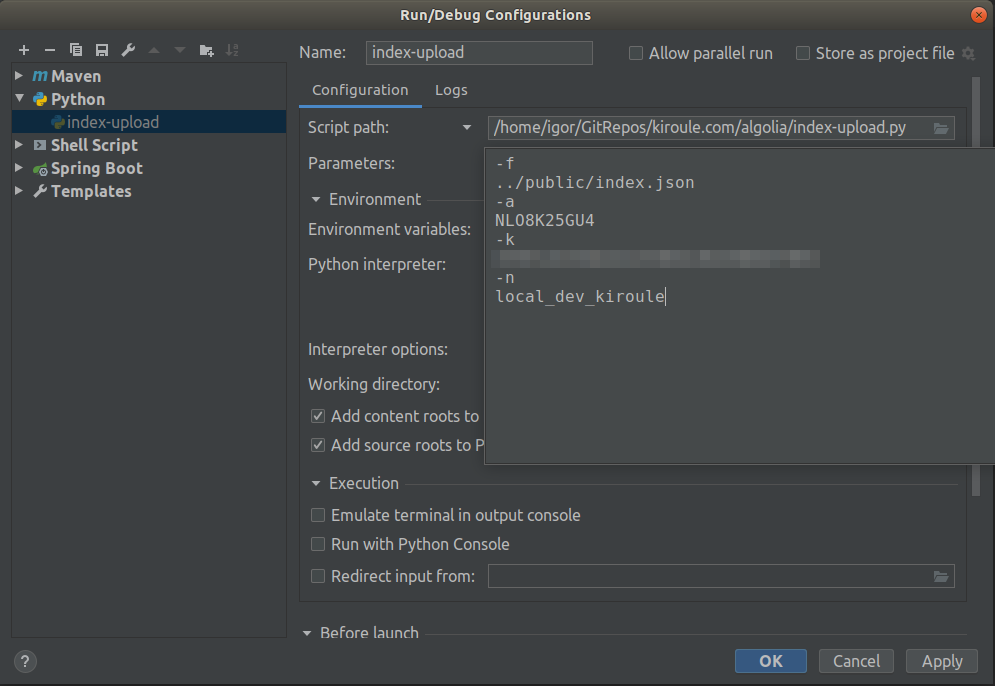Click the ../public/index.json parameter line
This screenshot has height=686, width=995.
(x=595, y=182)
